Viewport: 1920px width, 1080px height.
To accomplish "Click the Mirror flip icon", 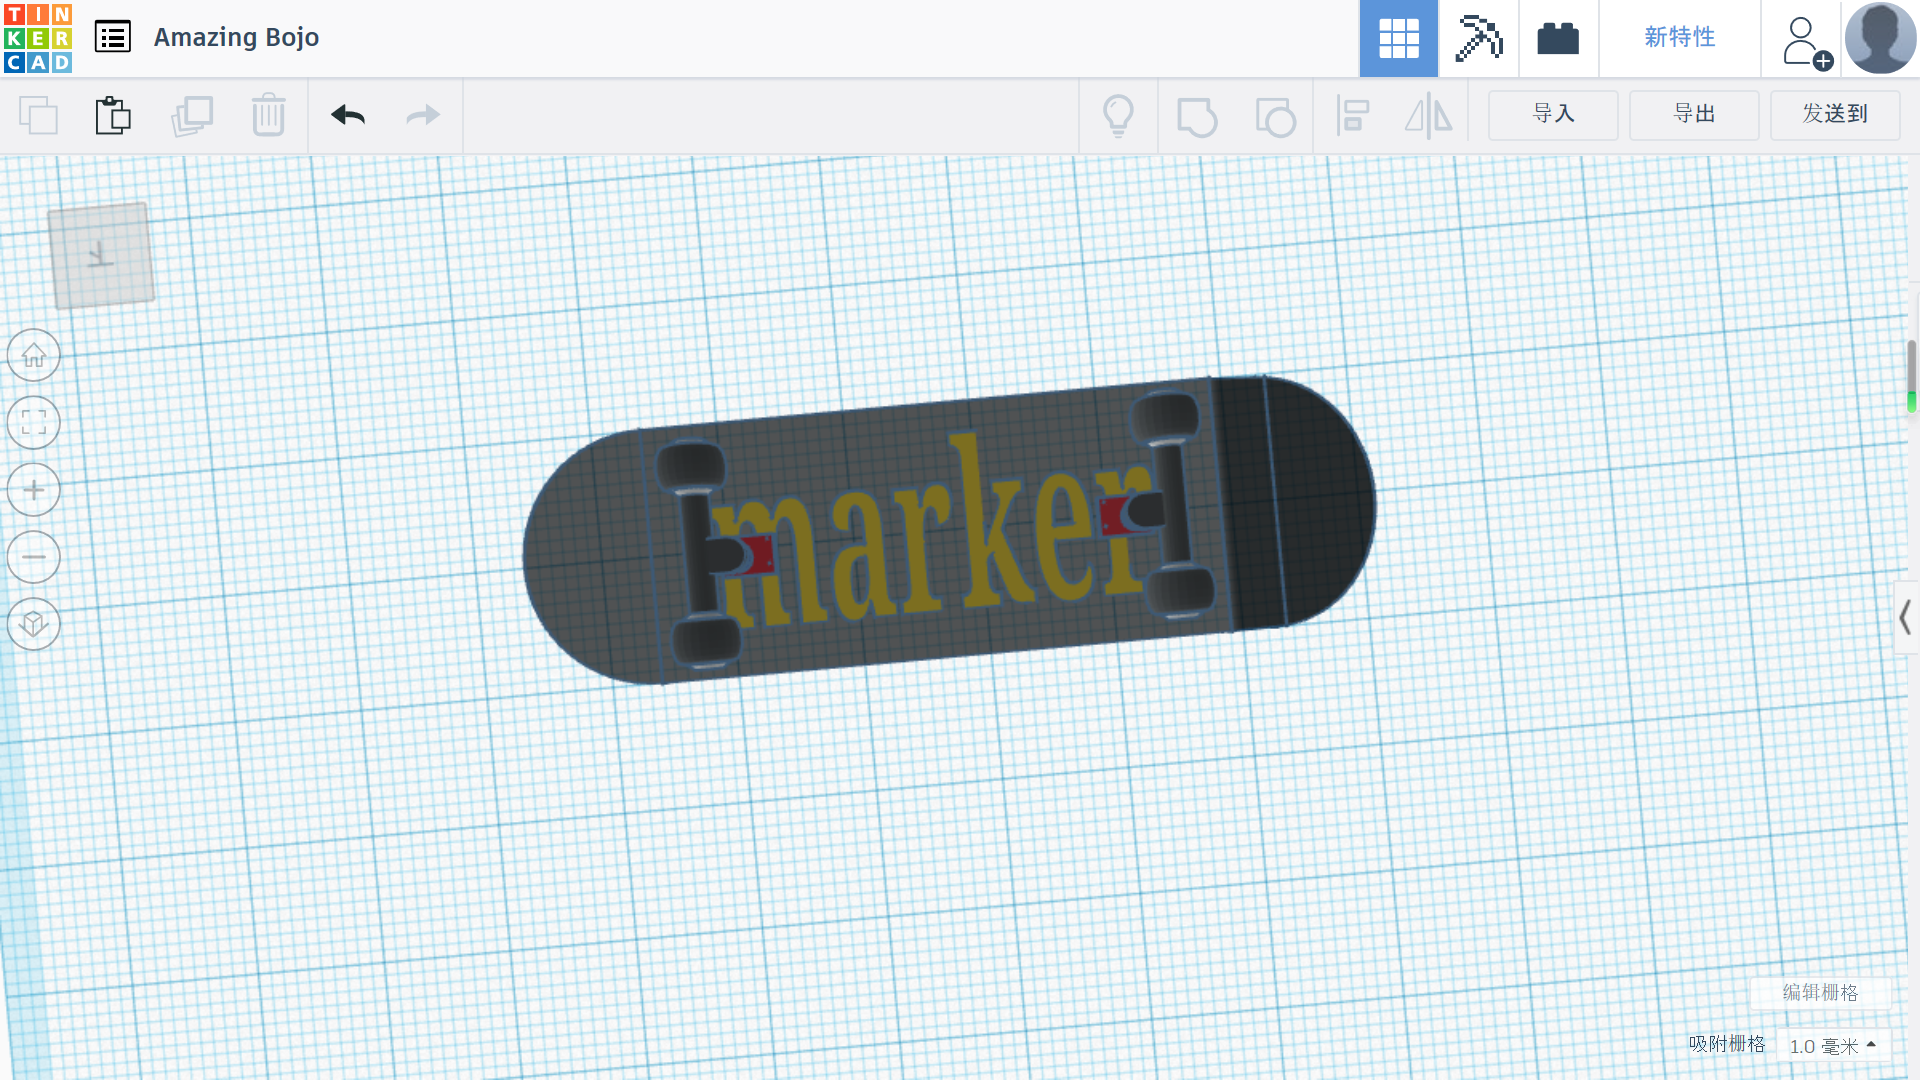I will [1429, 116].
